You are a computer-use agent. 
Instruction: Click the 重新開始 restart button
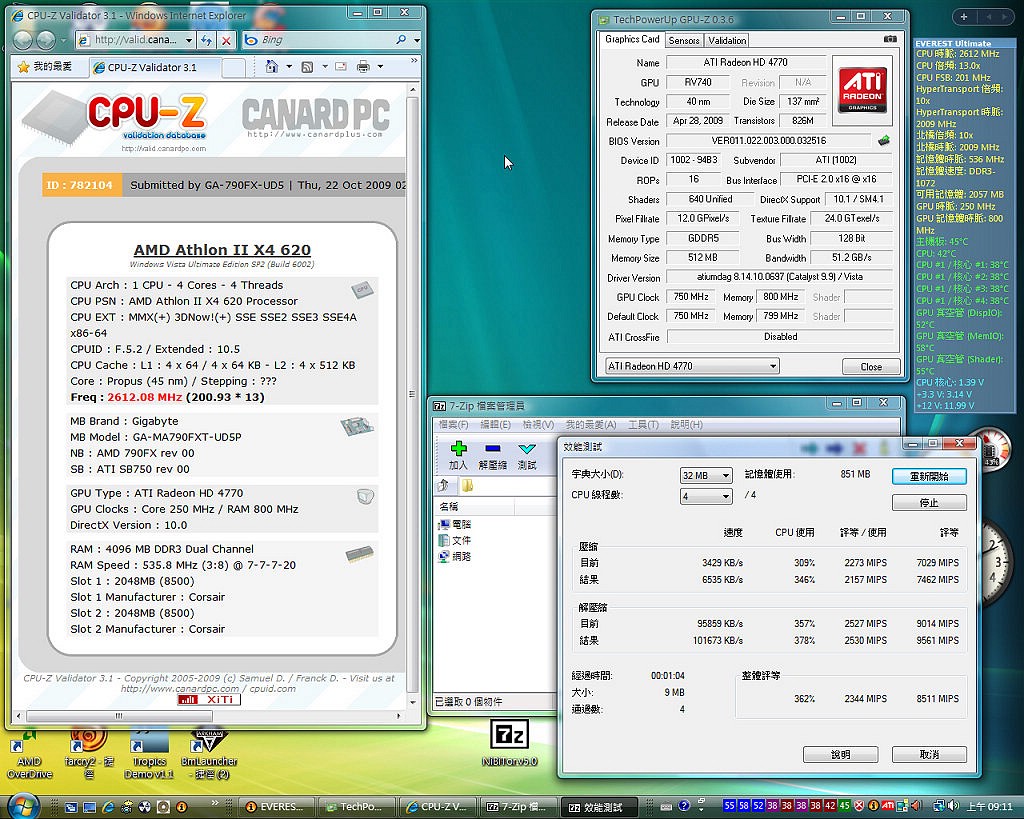929,476
